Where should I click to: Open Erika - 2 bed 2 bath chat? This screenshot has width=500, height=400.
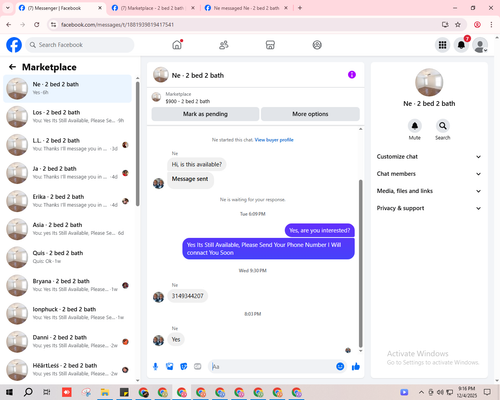pos(68,201)
